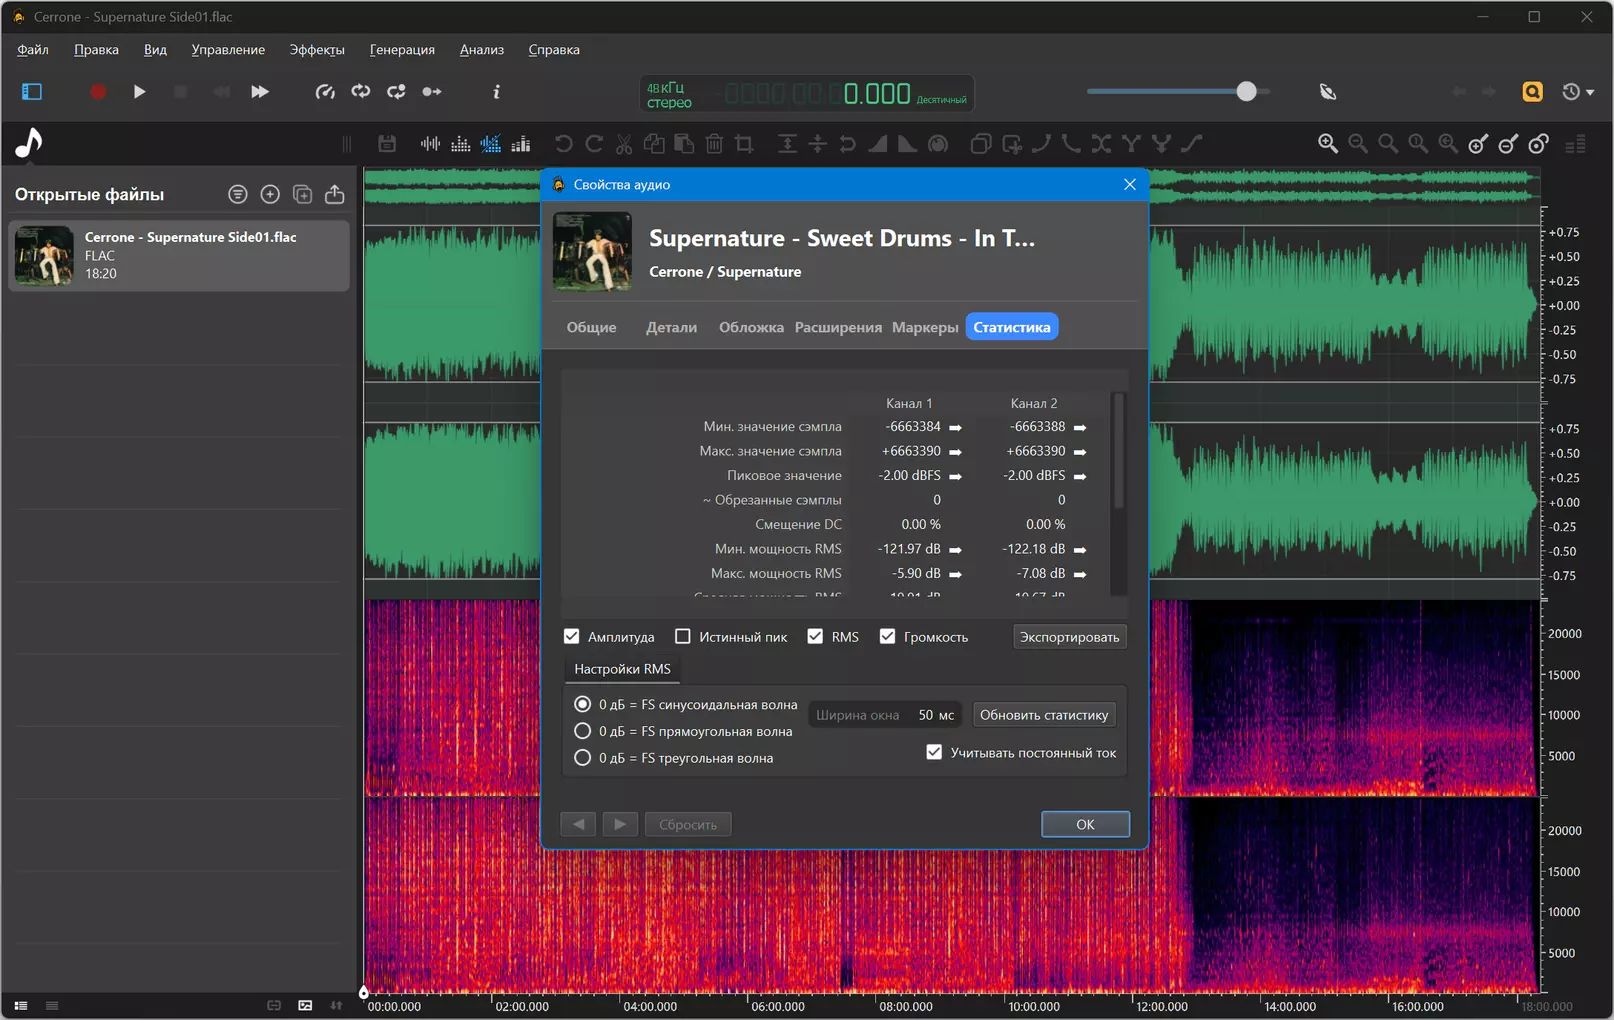1614x1020 pixels.
Task: Click the album cover thumbnail in dialog
Action: click(592, 252)
